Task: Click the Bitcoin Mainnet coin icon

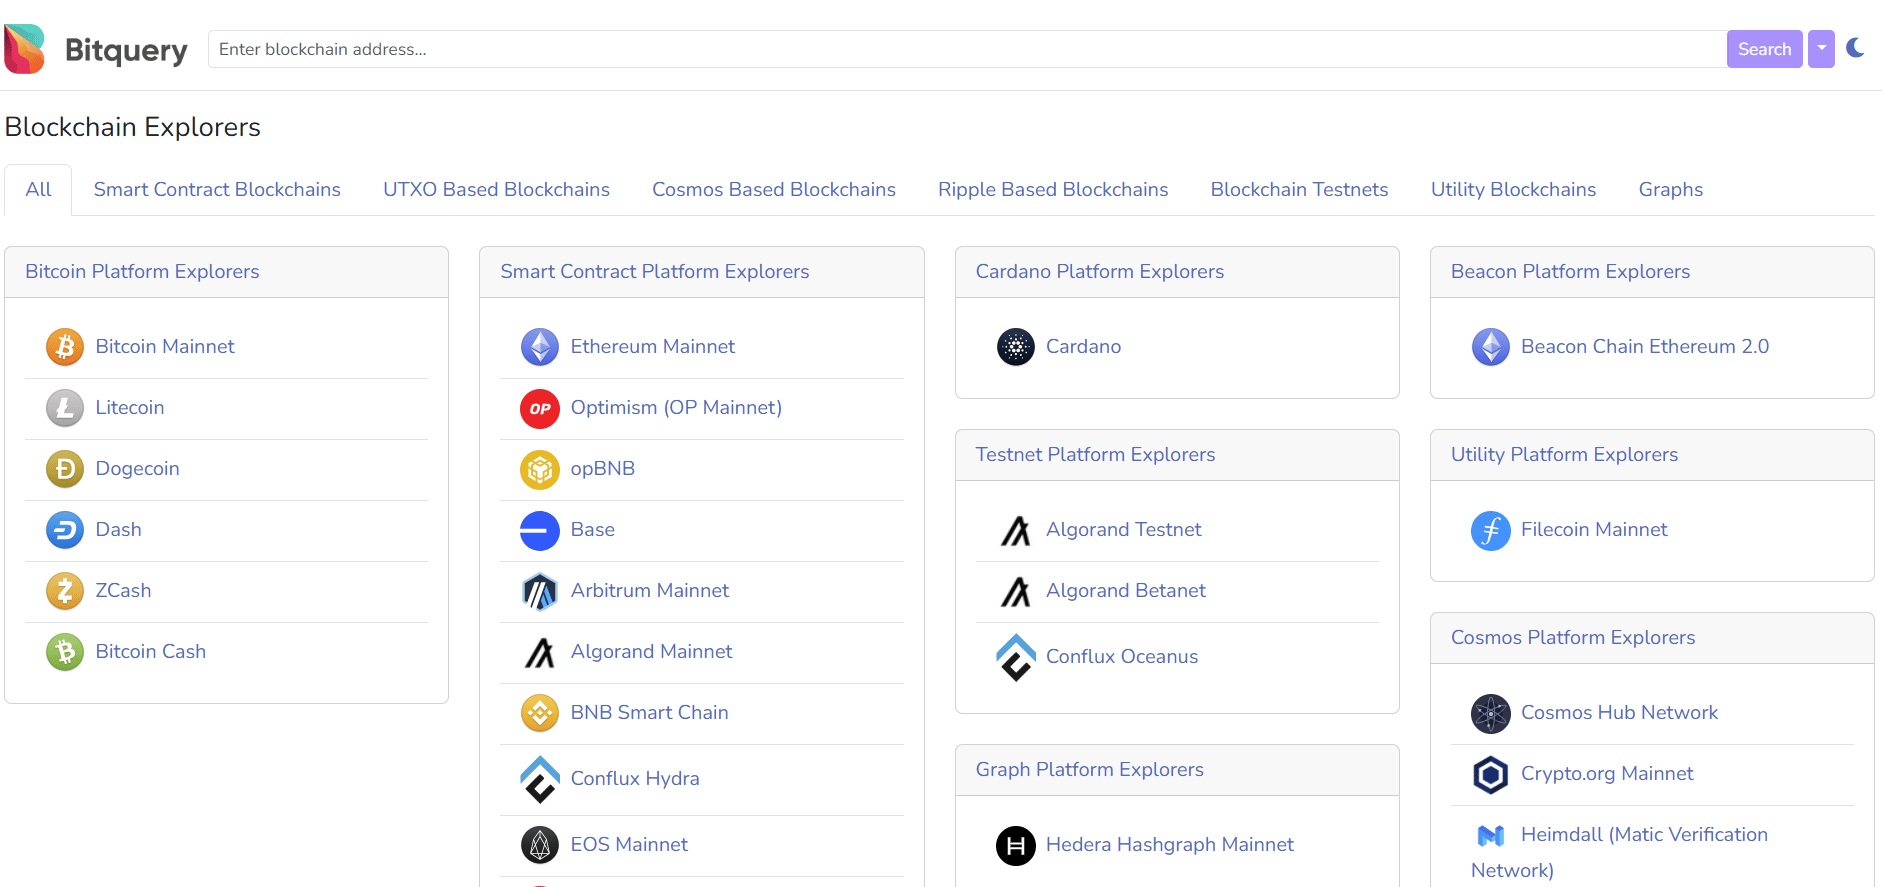Action: pos(65,347)
